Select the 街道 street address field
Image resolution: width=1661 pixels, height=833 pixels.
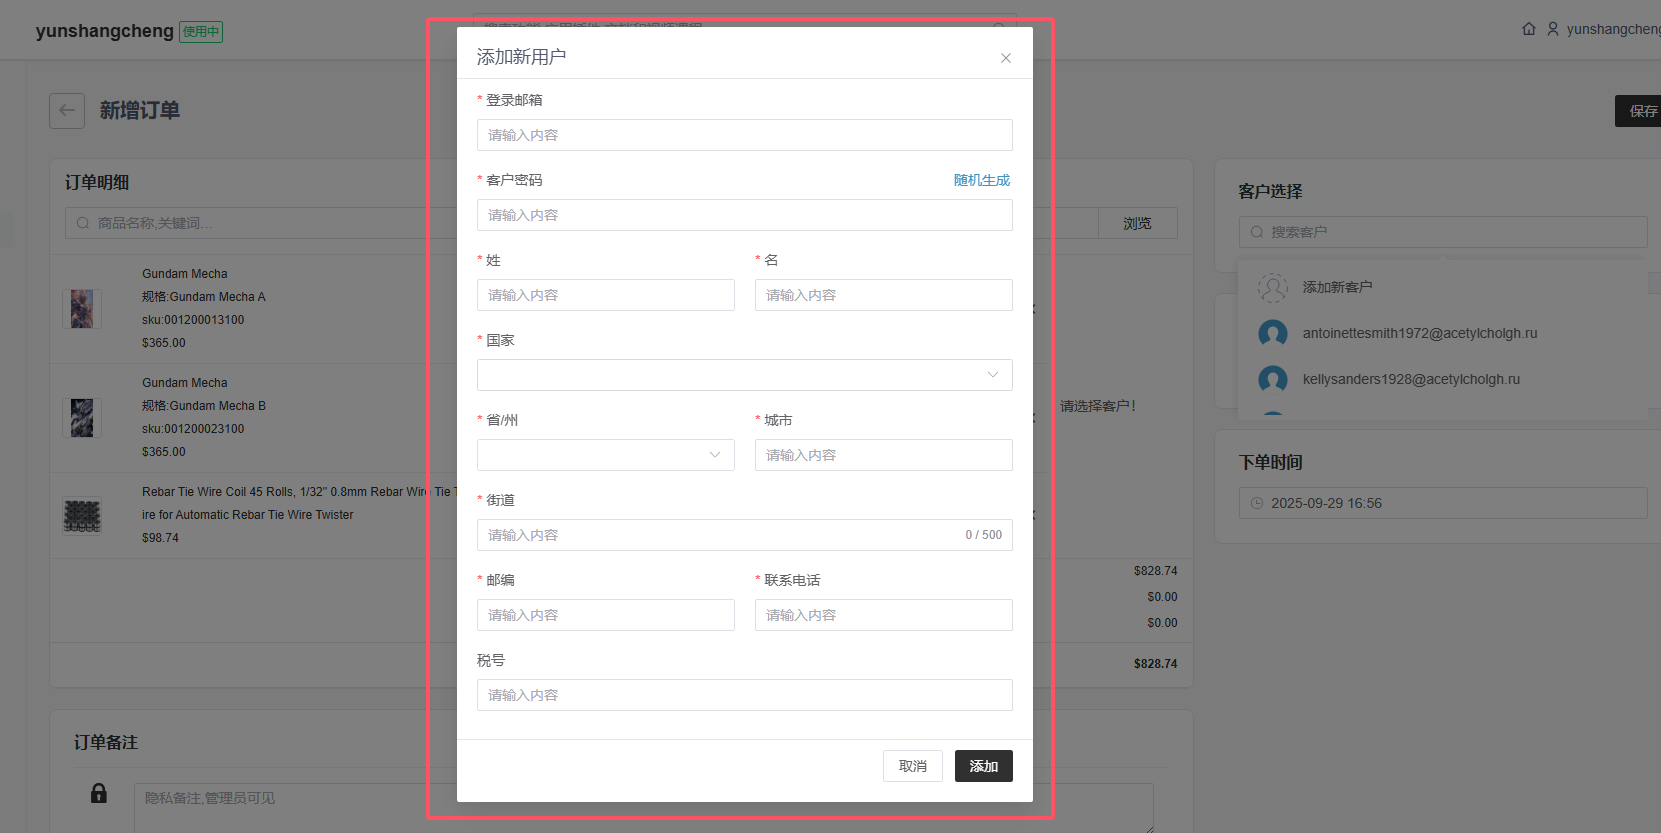[720, 535]
